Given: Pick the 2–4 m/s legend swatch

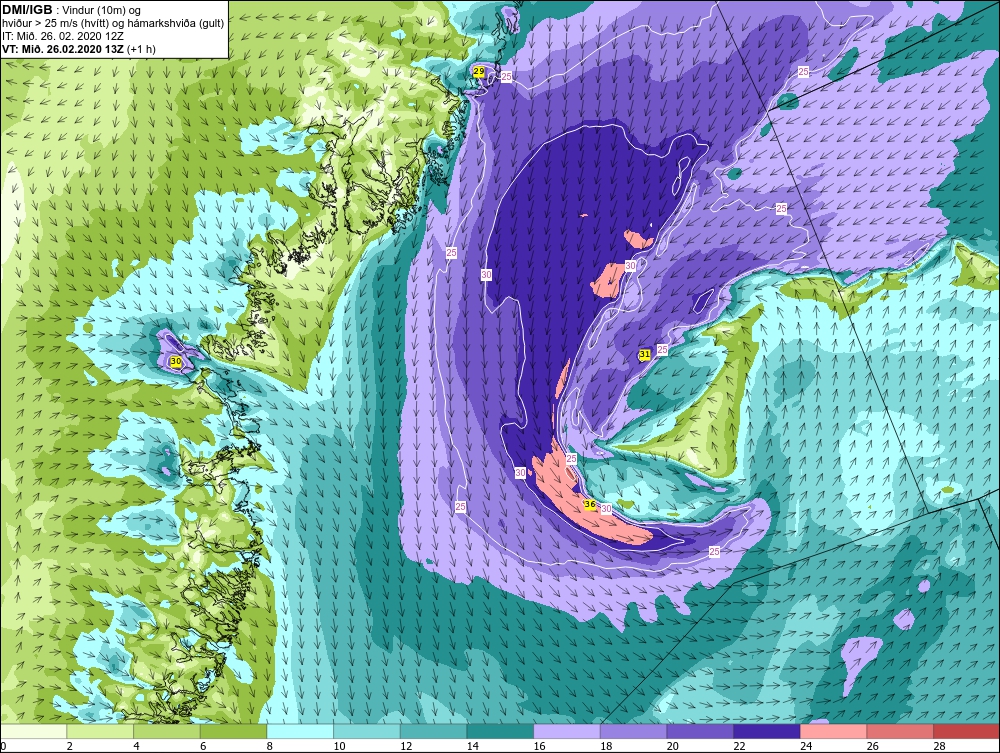Looking at the screenshot, I should (x=99, y=731).
